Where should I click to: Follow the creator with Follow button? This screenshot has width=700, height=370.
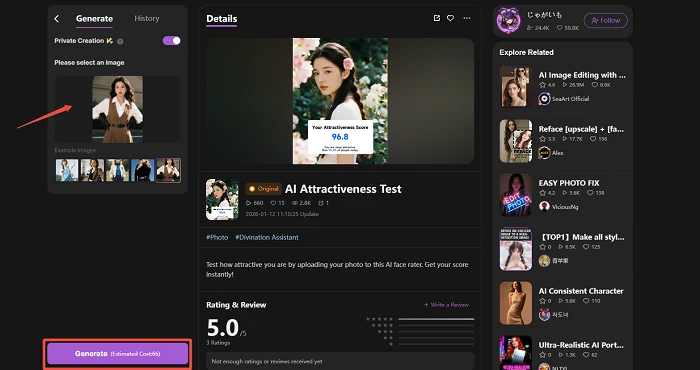[606, 21]
